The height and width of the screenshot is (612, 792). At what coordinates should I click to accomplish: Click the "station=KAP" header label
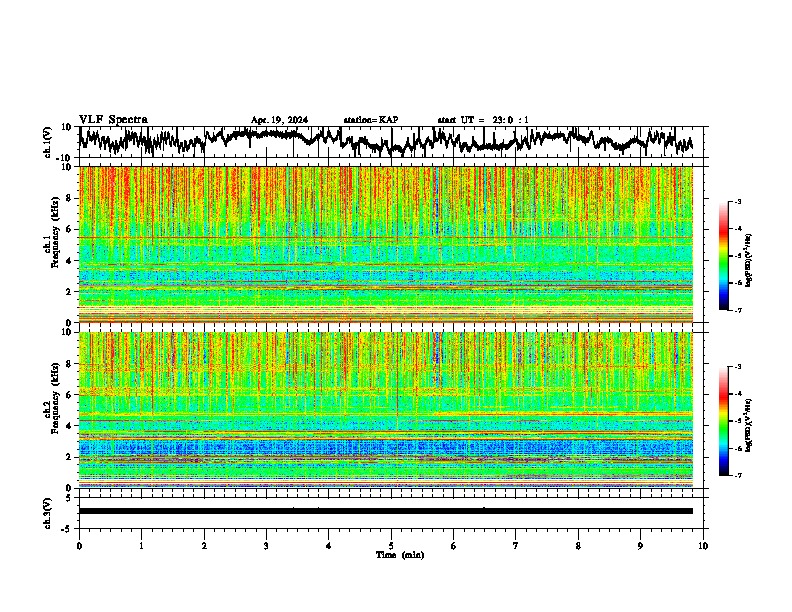[x=371, y=120]
